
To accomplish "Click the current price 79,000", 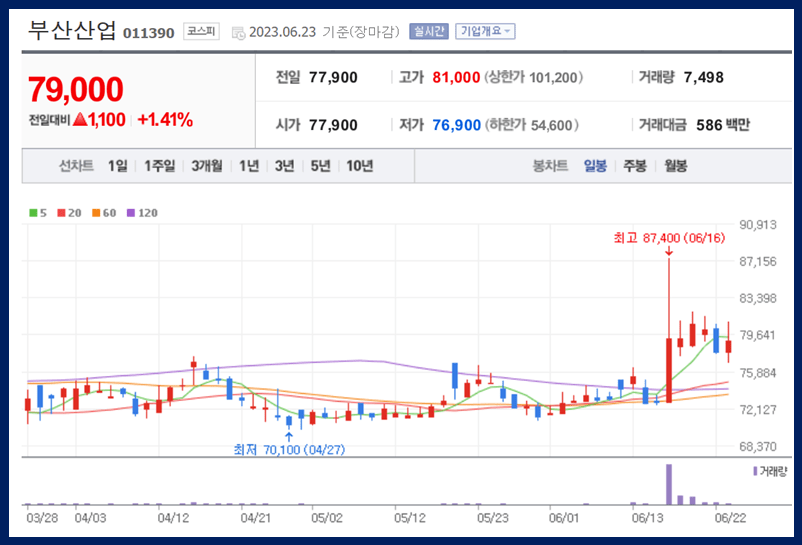I will tap(76, 89).
